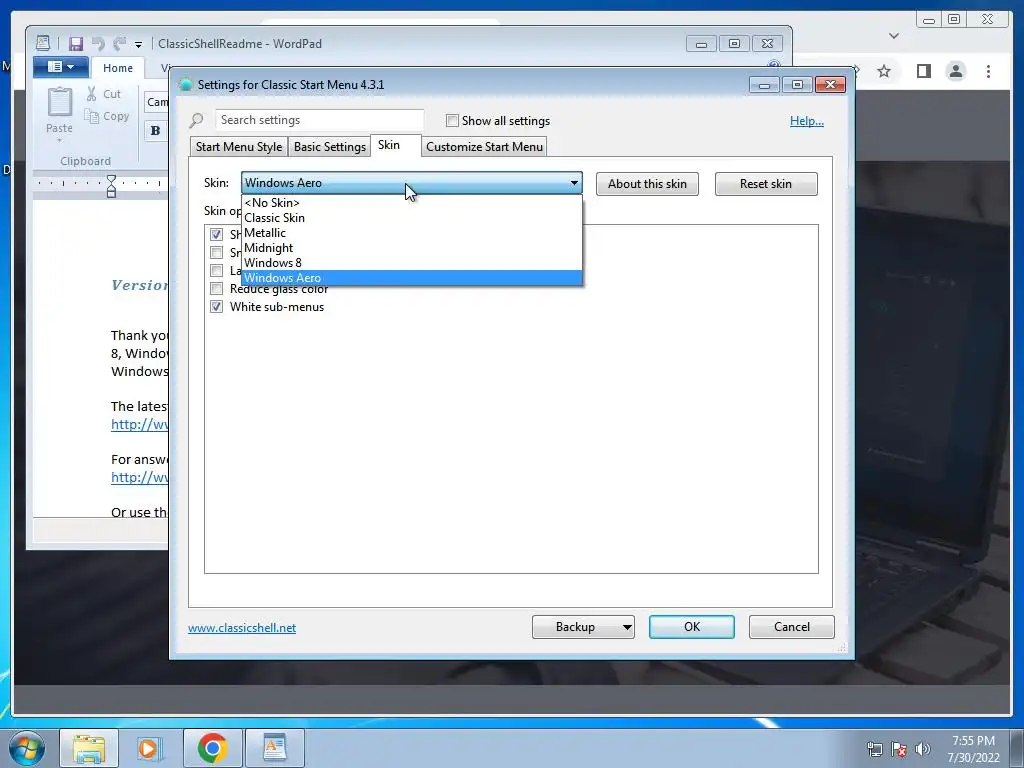
Task: Click the ruler indent marker in WordPad
Action: (x=111, y=186)
